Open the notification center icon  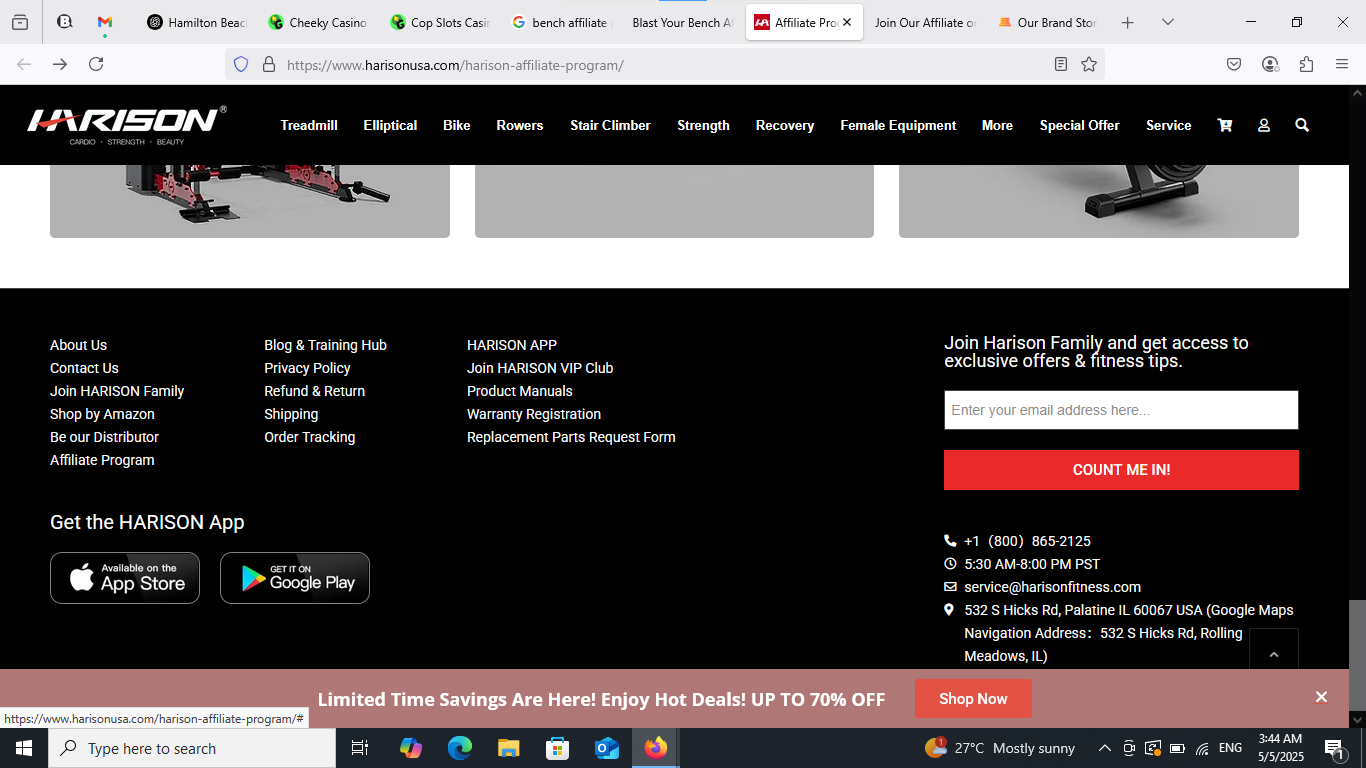[1333, 748]
